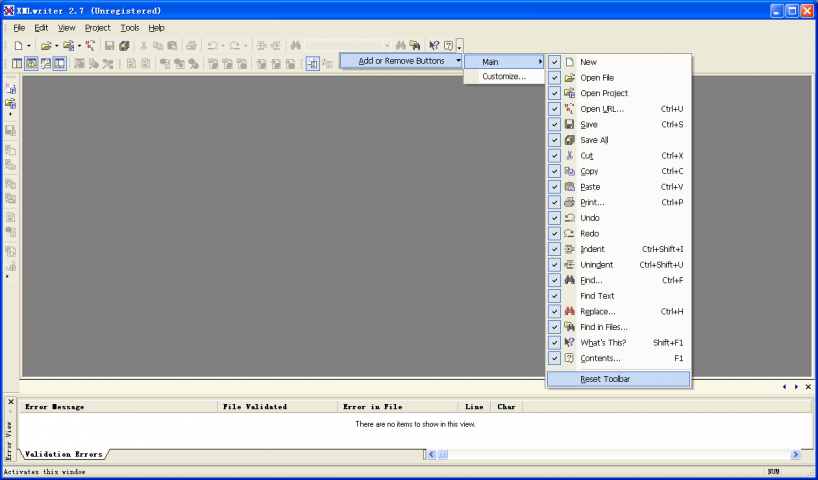Disable the Redo button checkbox
This screenshot has height=480, width=818.
coord(554,234)
